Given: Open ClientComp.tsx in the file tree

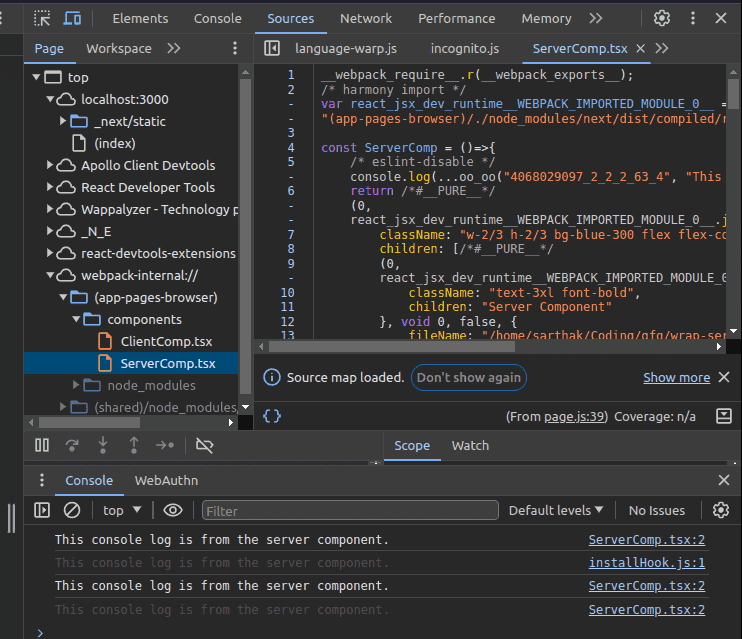Looking at the screenshot, I should (166, 341).
